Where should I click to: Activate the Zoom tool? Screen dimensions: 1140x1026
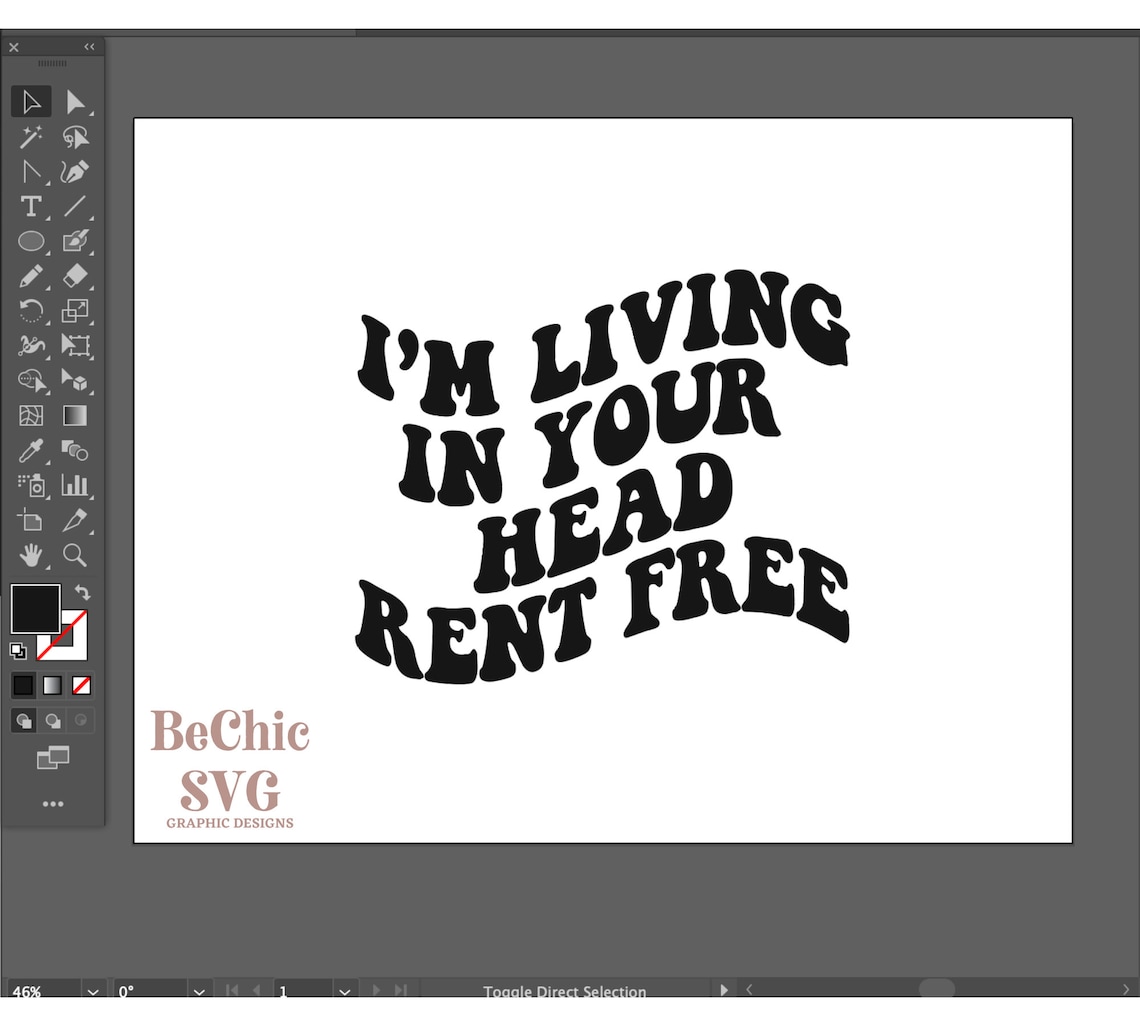[x=75, y=556]
